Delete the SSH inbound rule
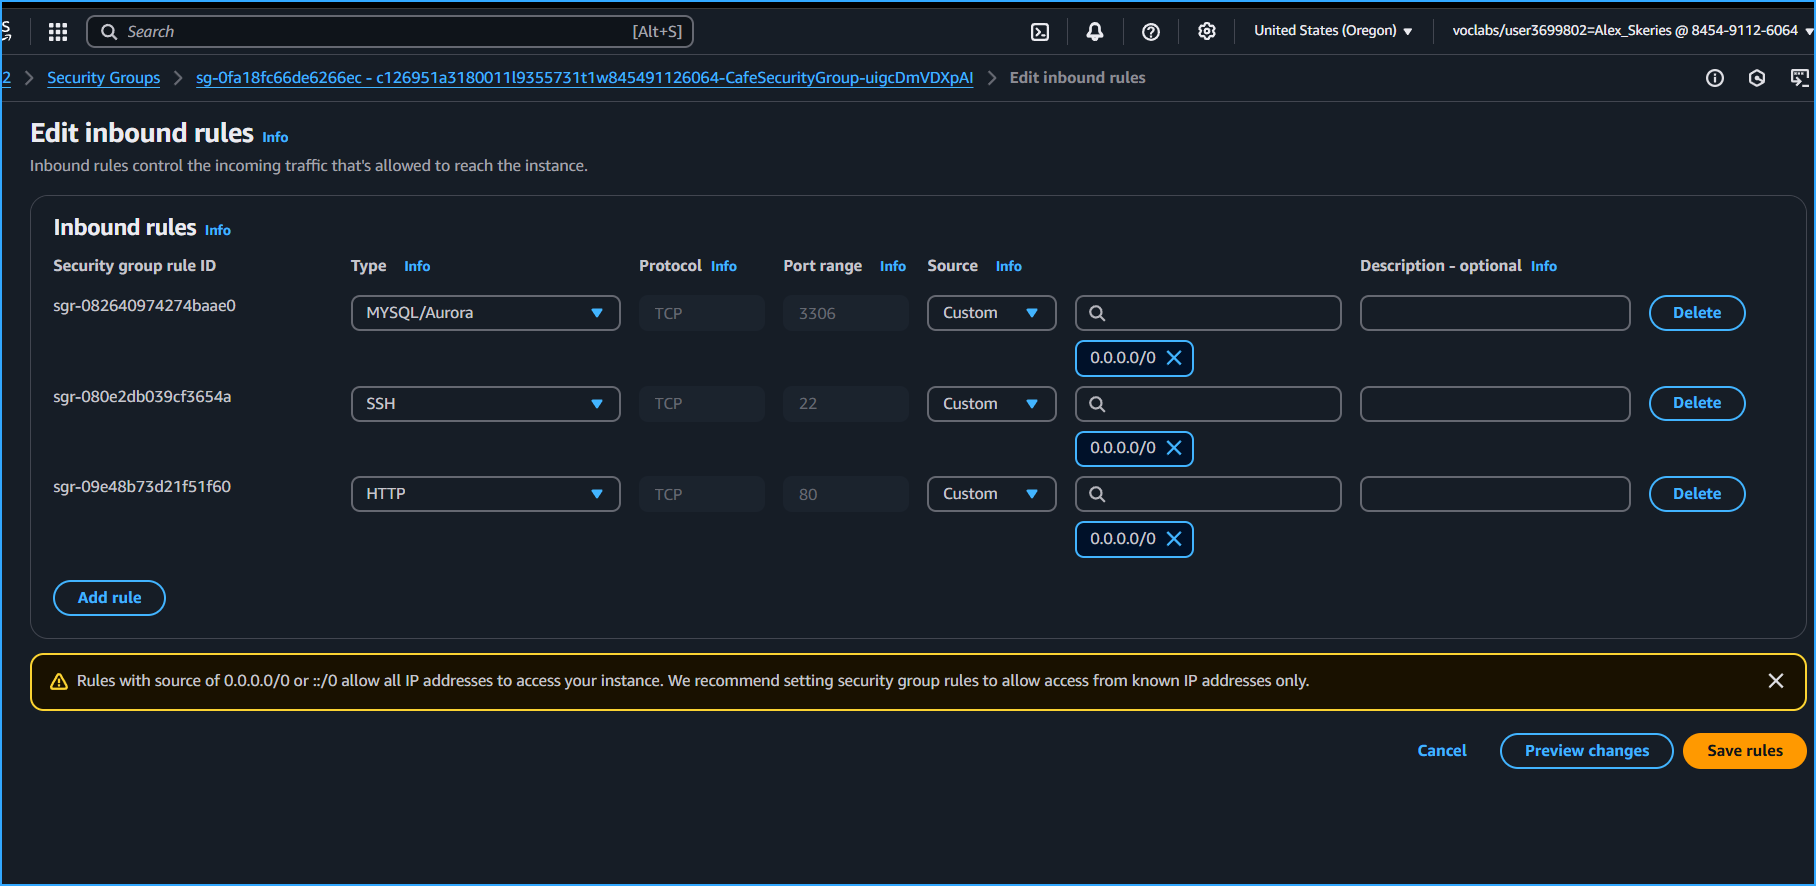 (x=1696, y=403)
